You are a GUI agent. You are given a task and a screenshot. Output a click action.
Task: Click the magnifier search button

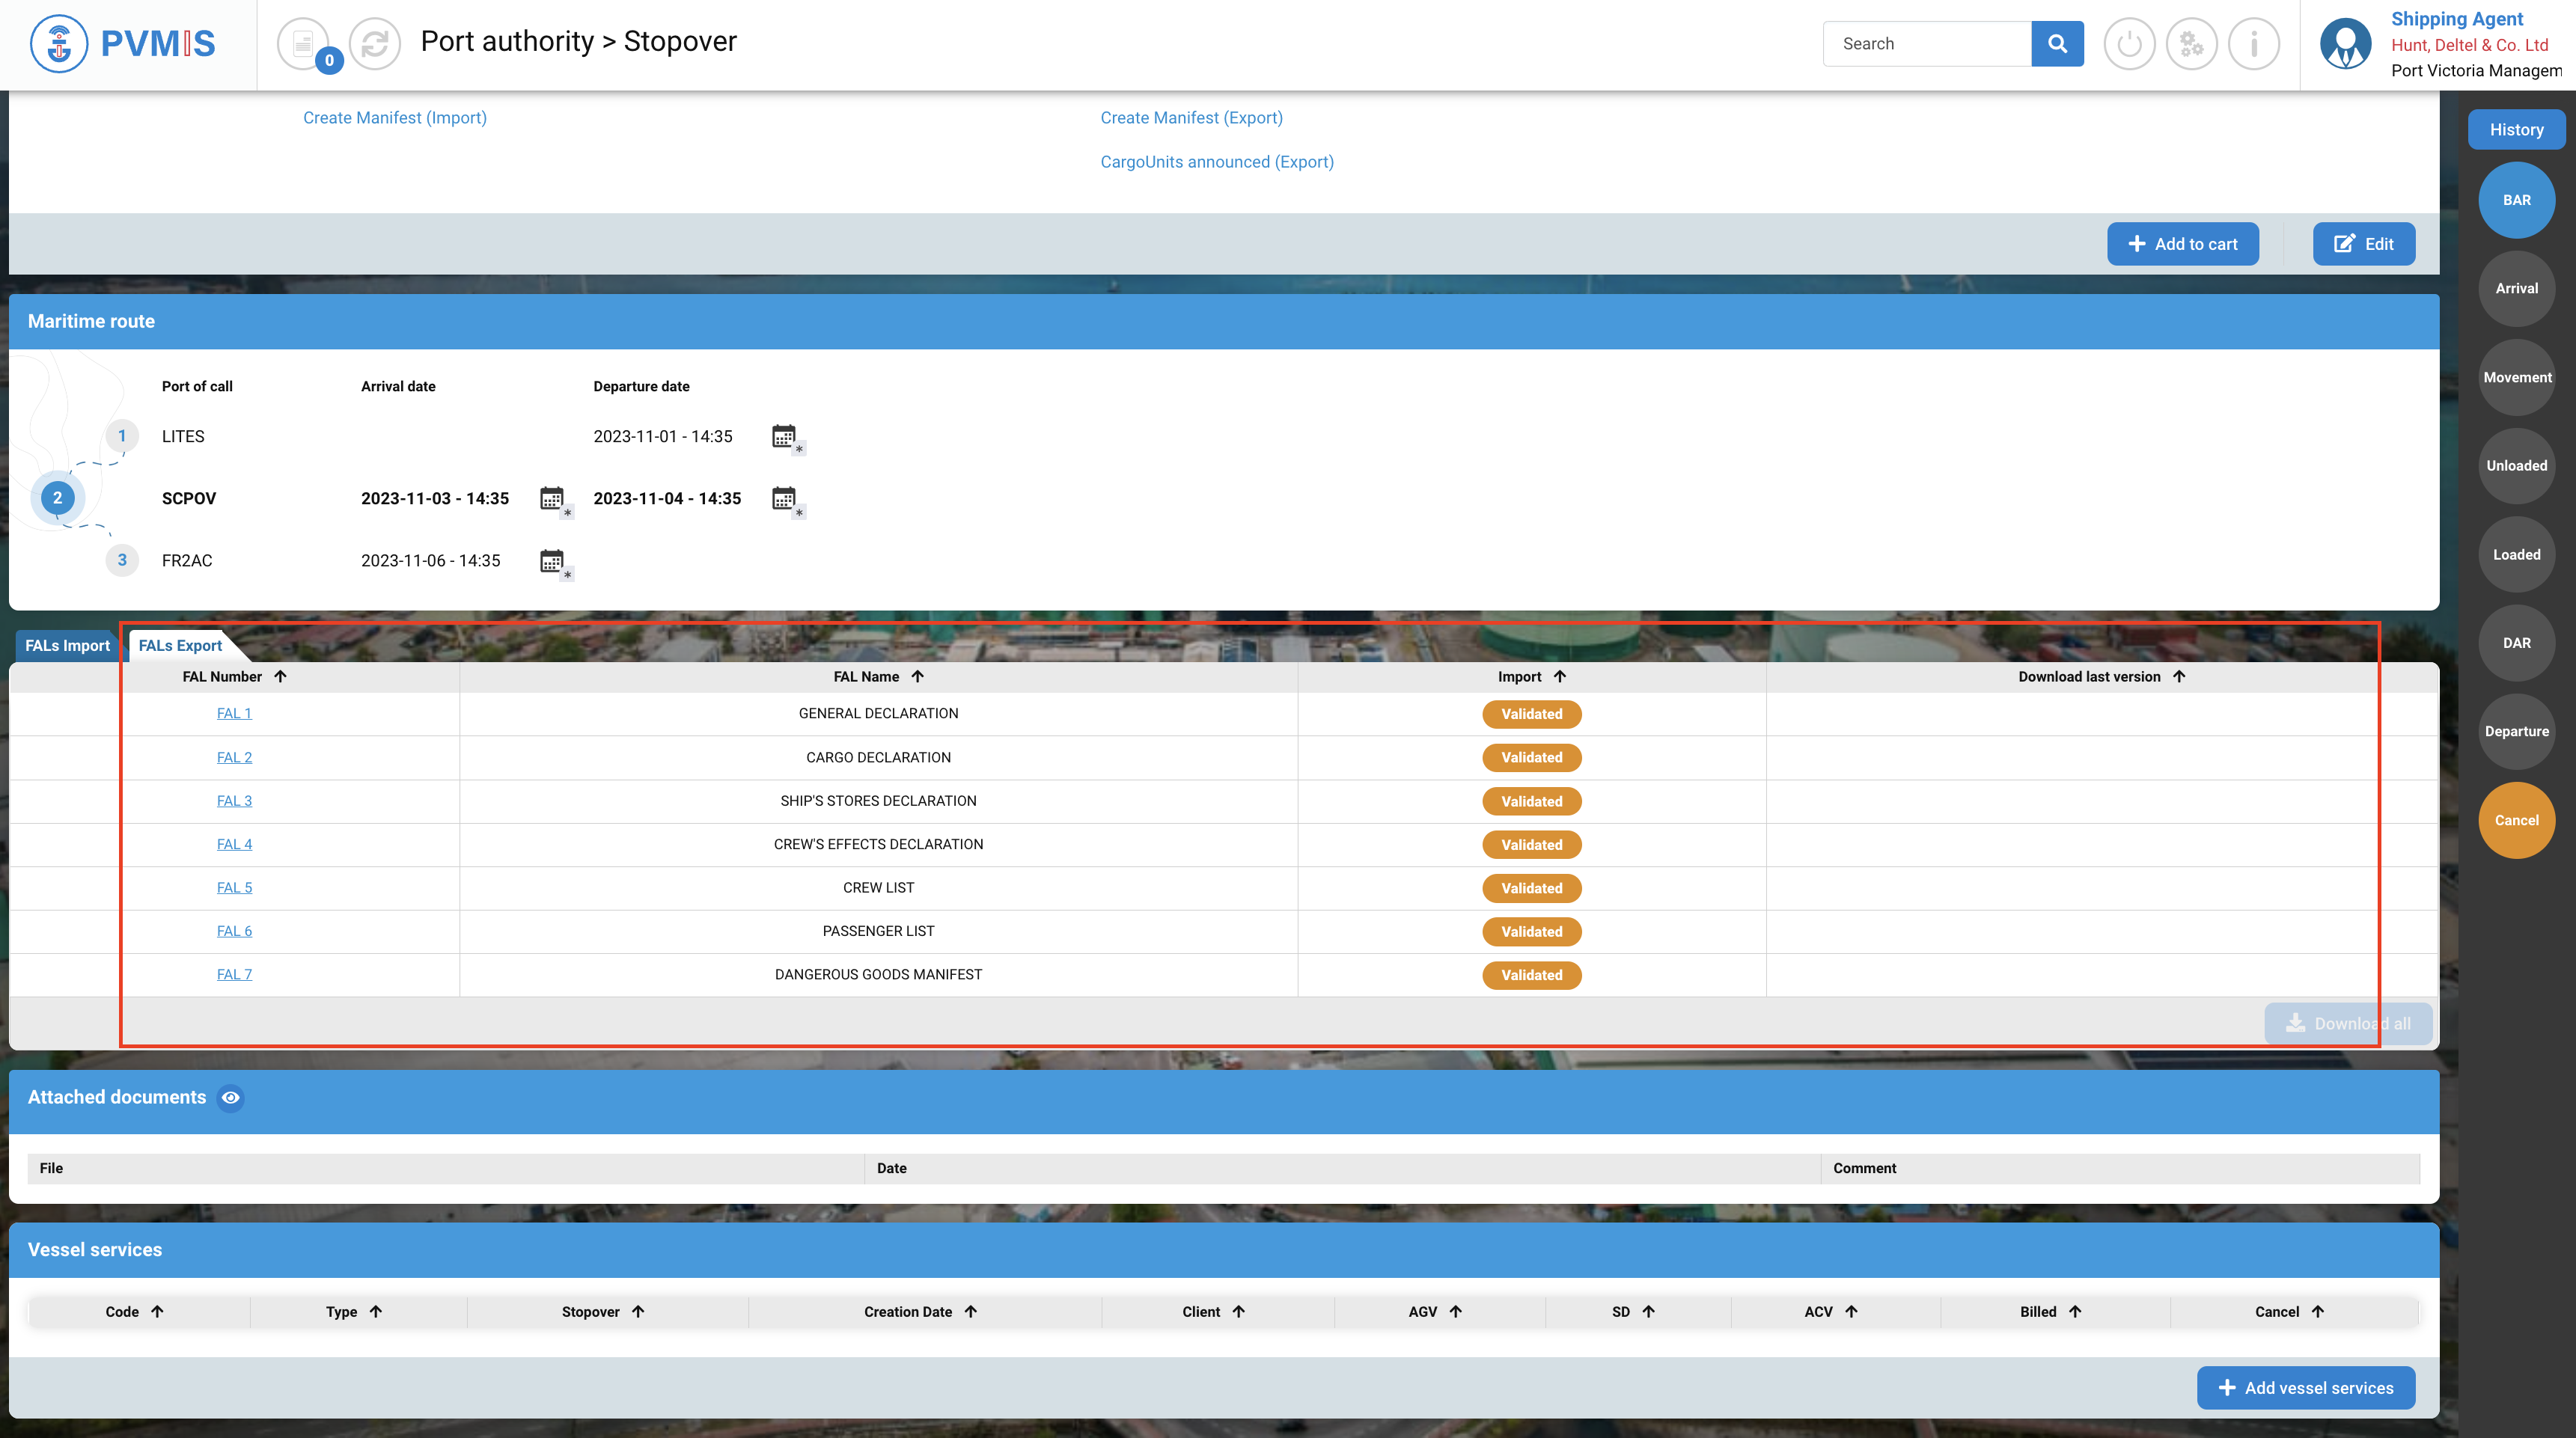point(2057,44)
